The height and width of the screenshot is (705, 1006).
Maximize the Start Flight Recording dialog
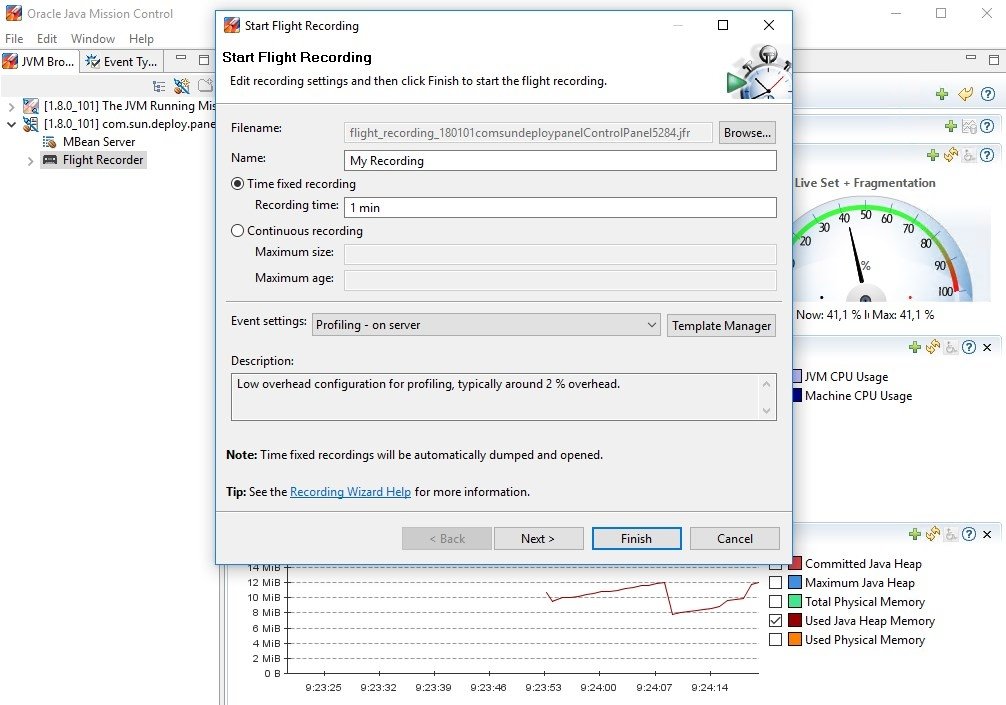(723, 25)
